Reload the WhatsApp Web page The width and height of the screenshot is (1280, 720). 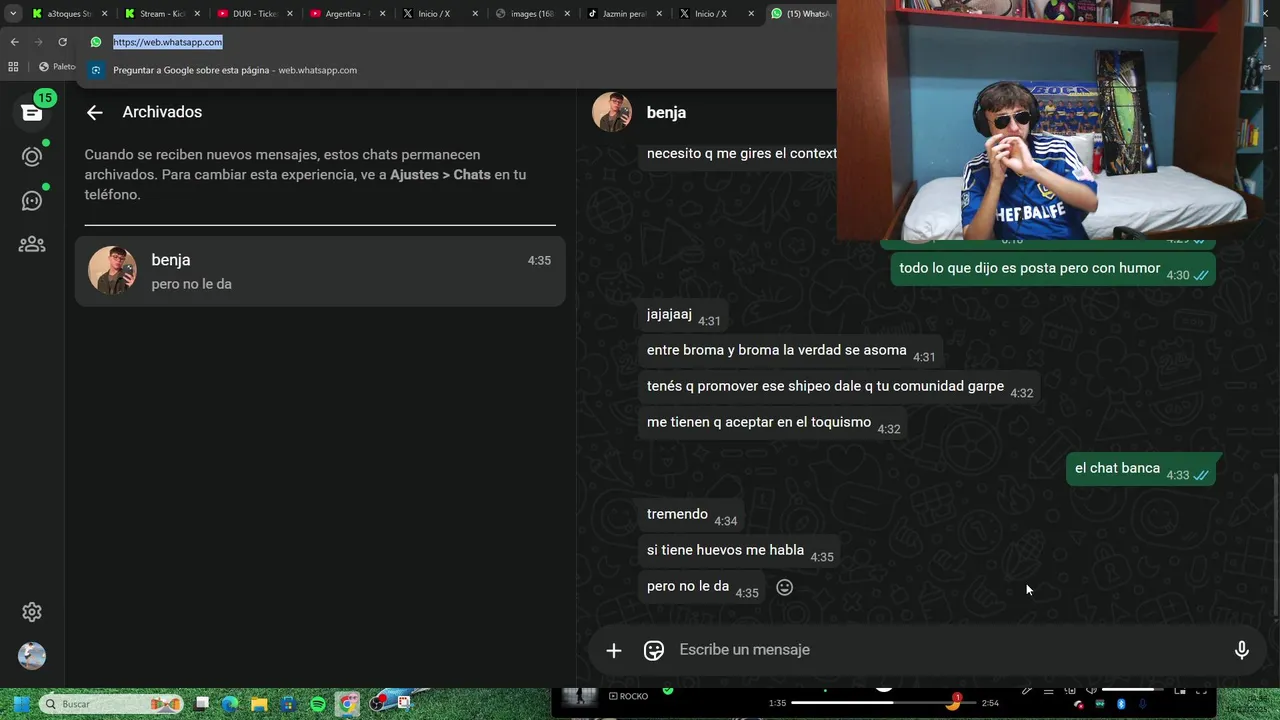click(x=62, y=42)
